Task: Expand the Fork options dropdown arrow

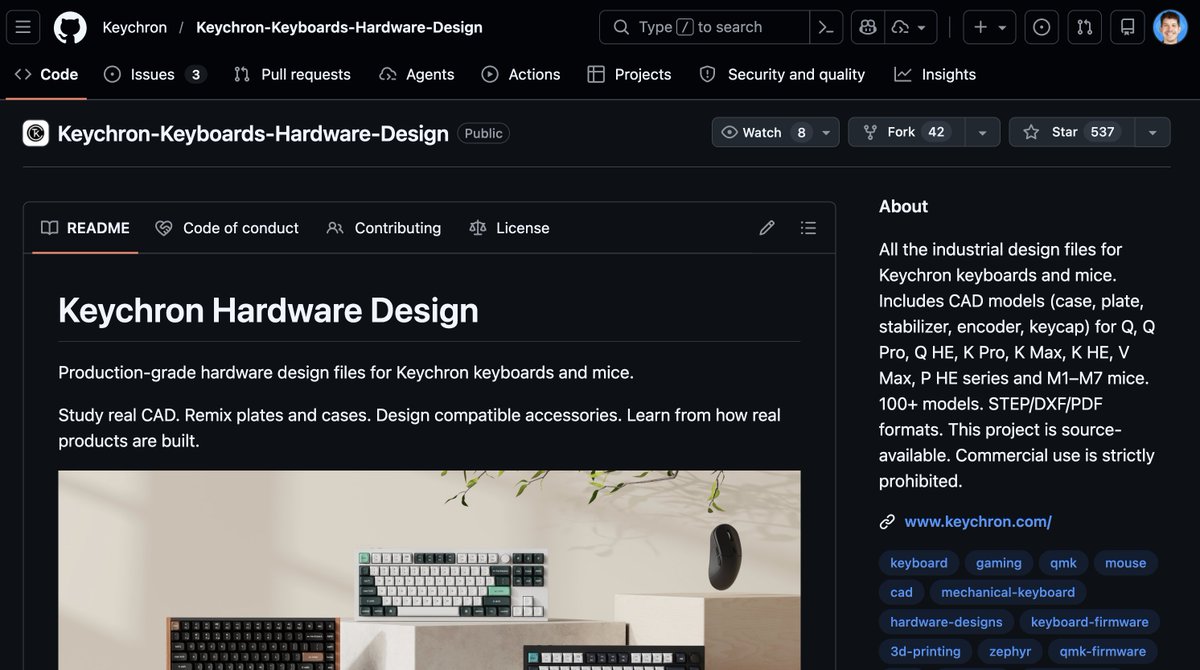Action: 983,132
